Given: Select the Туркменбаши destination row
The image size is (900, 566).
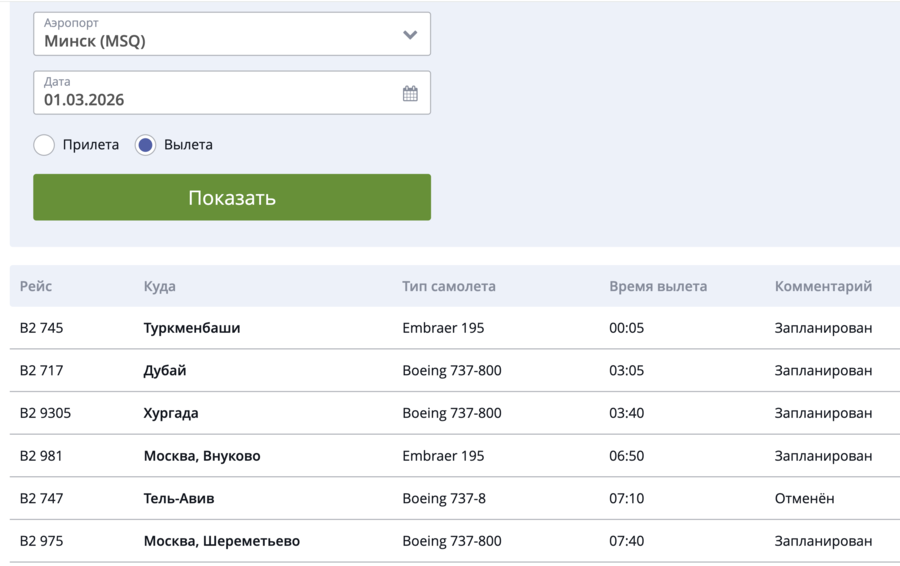Looking at the screenshot, I should 192,328.
